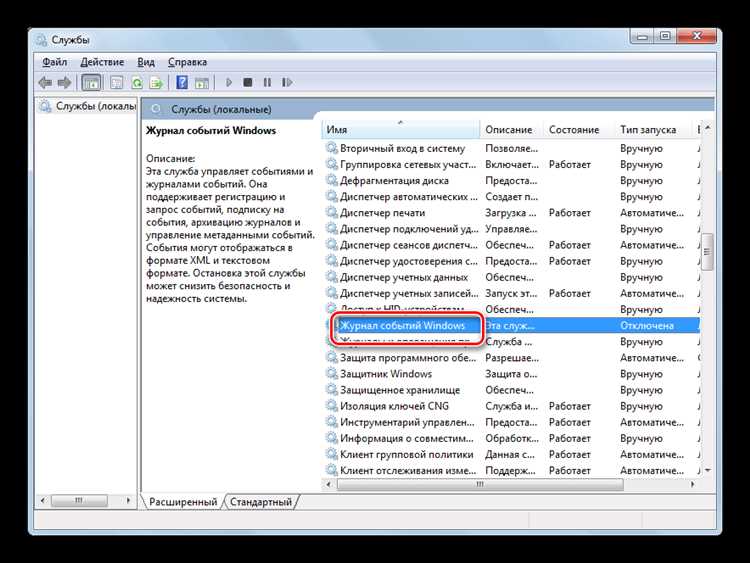
Task: Open Help with the blue question icon
Action: pos(182,82)
